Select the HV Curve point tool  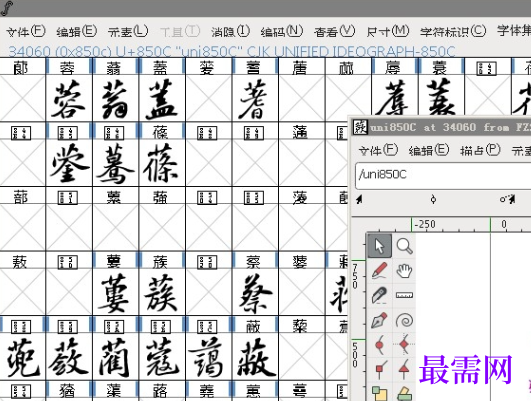point(404,345)
